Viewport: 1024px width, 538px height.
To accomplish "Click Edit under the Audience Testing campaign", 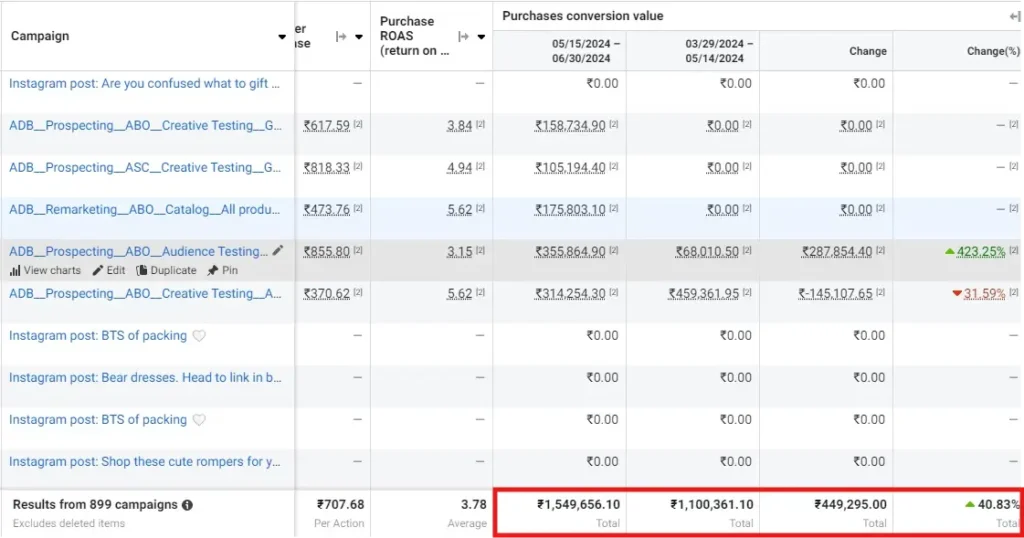I will click(109, 271).
